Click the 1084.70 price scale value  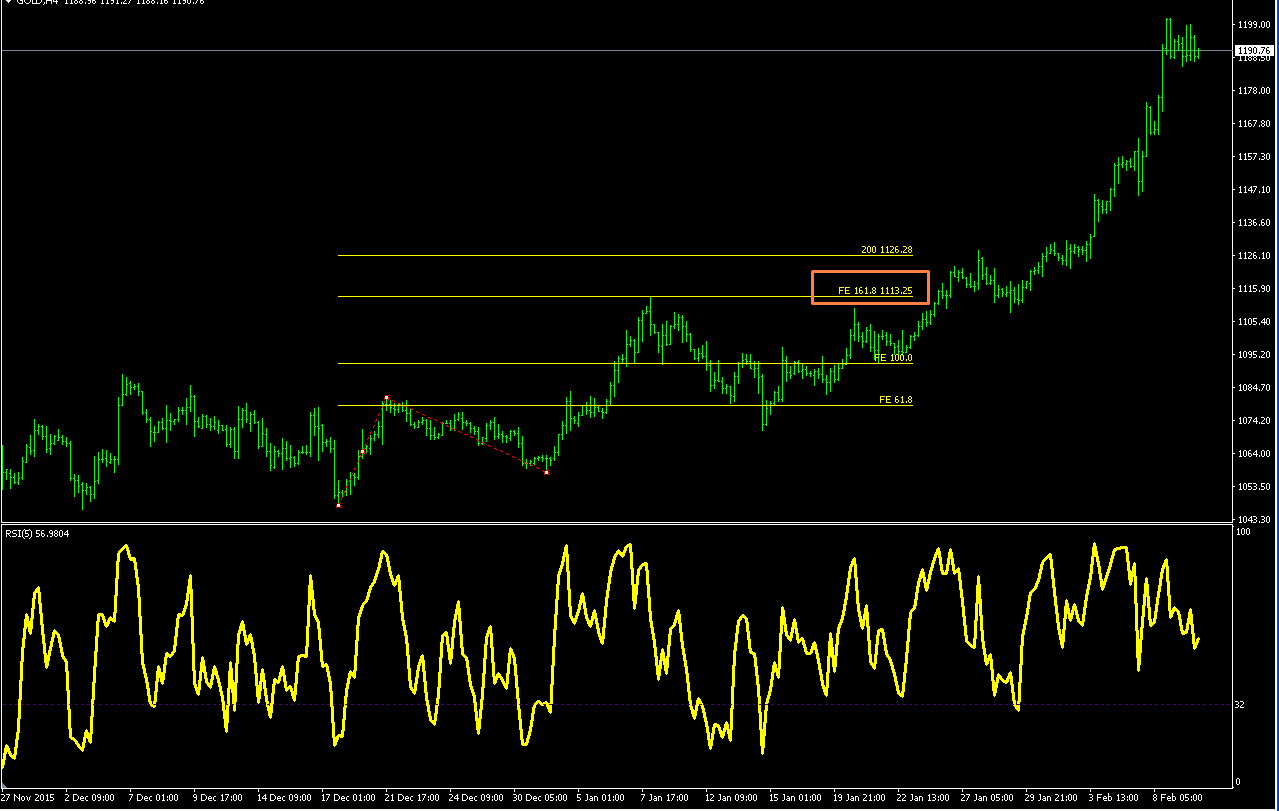[x=1253, y=388]
